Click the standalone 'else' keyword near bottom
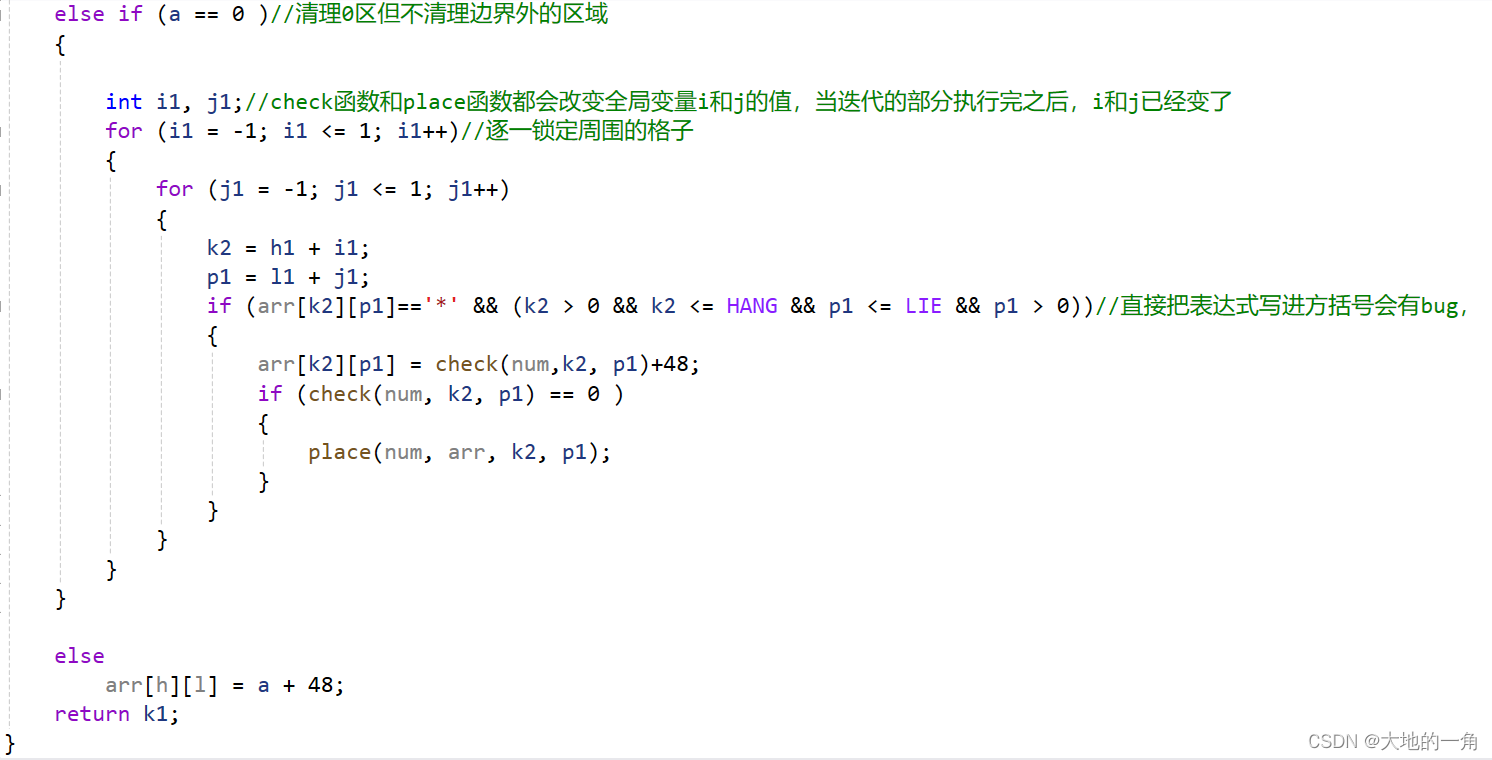Screen dimensions: 1492x760 click(x=80, y=656)
